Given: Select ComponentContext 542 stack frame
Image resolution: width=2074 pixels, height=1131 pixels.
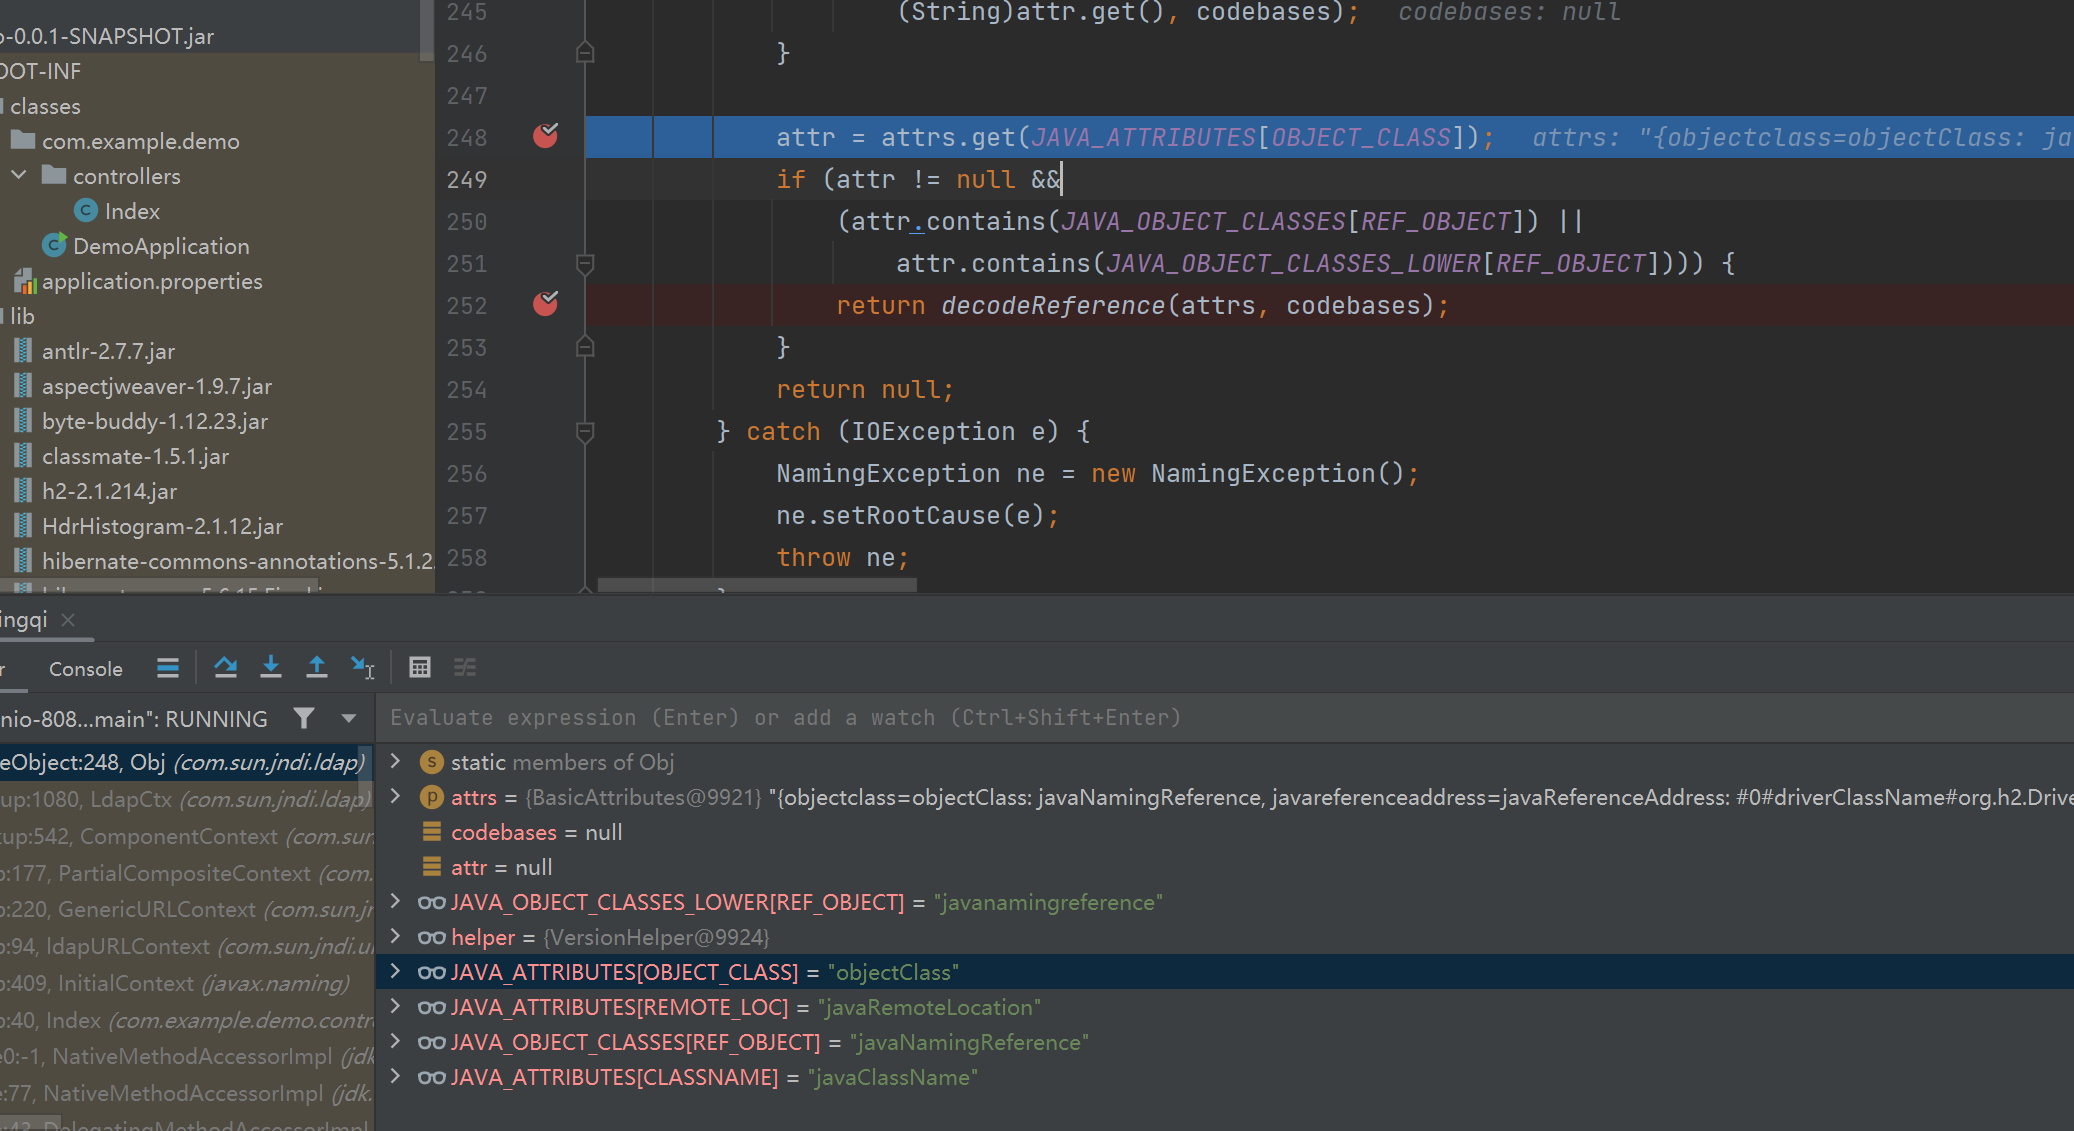Looking at the screenshot, I should coord(186,836).
